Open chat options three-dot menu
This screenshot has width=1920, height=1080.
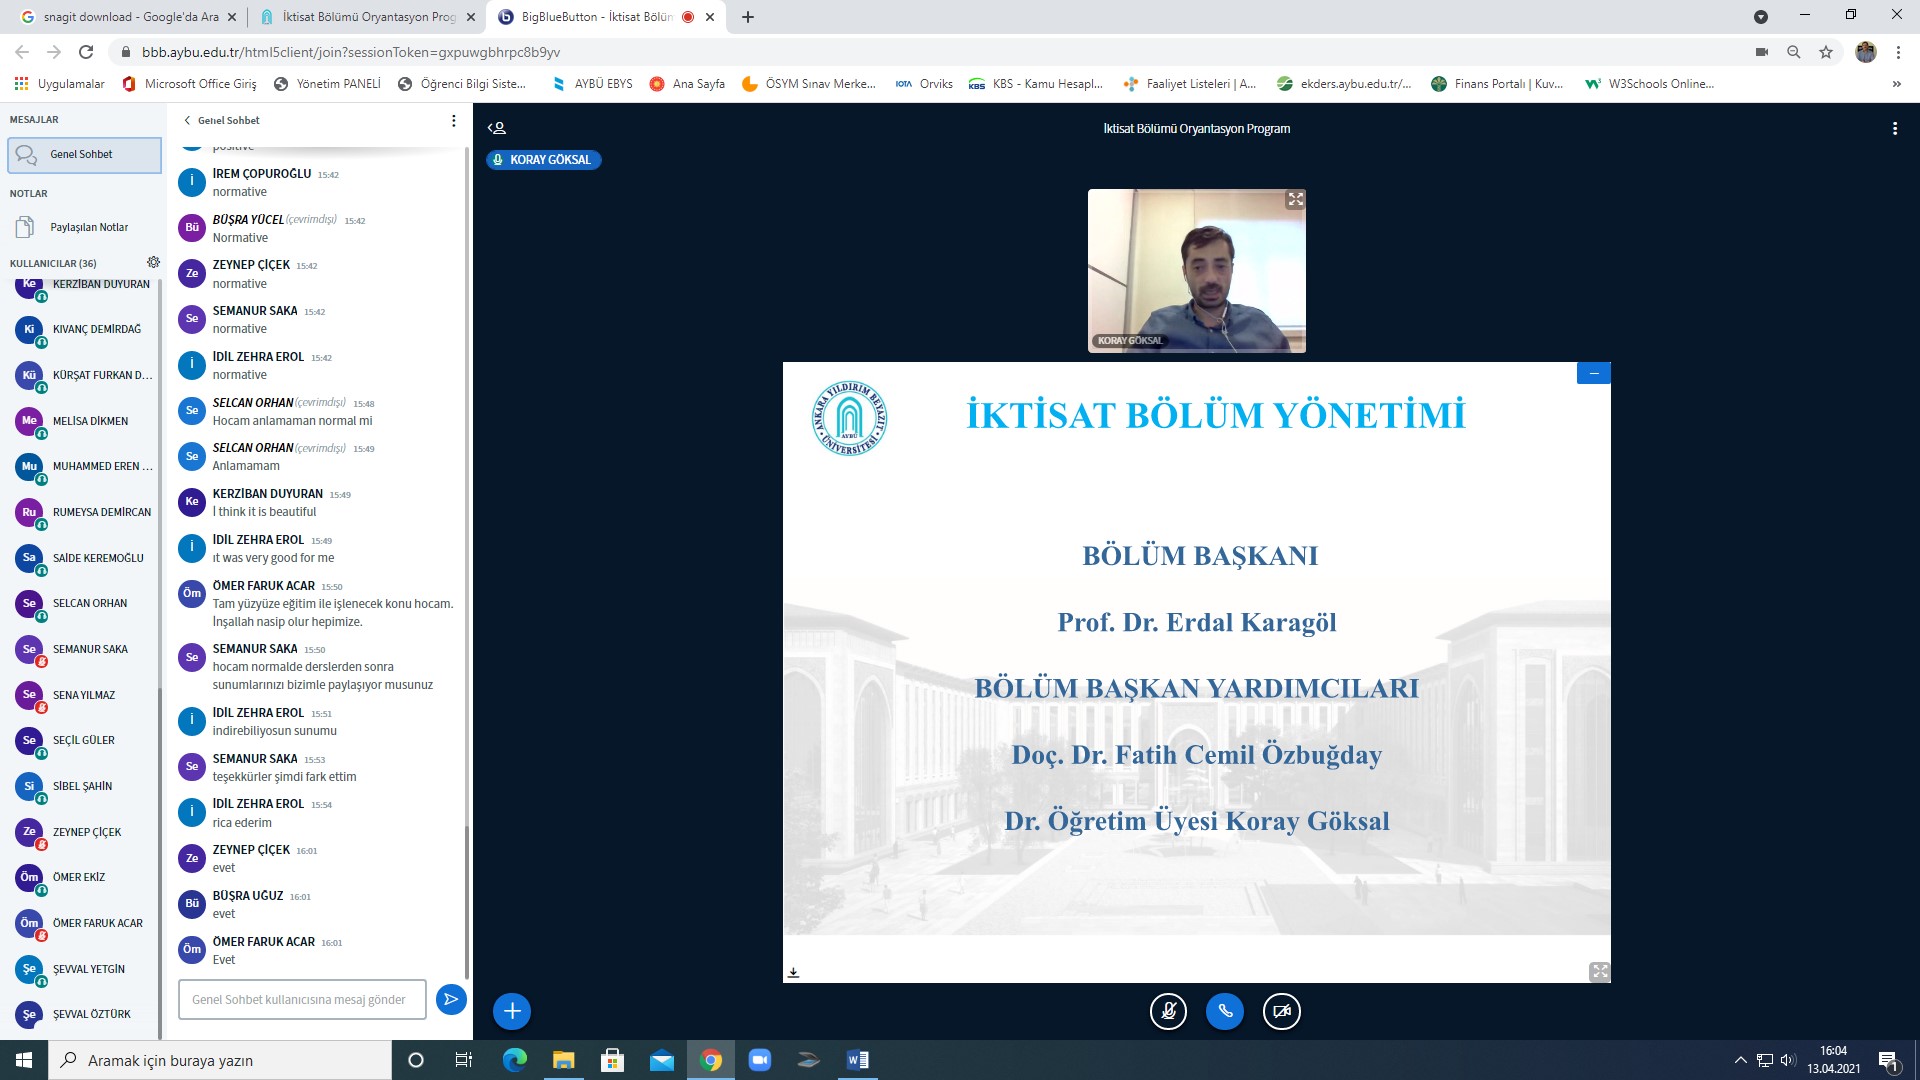tap(453, 120)
